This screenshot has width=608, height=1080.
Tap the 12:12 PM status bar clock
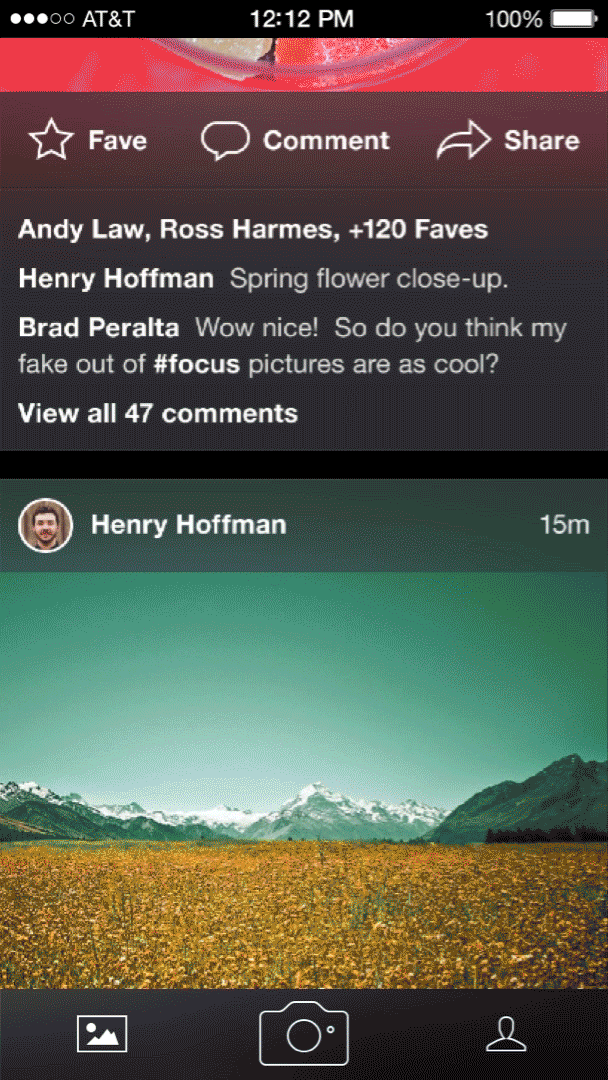[302, 19]
